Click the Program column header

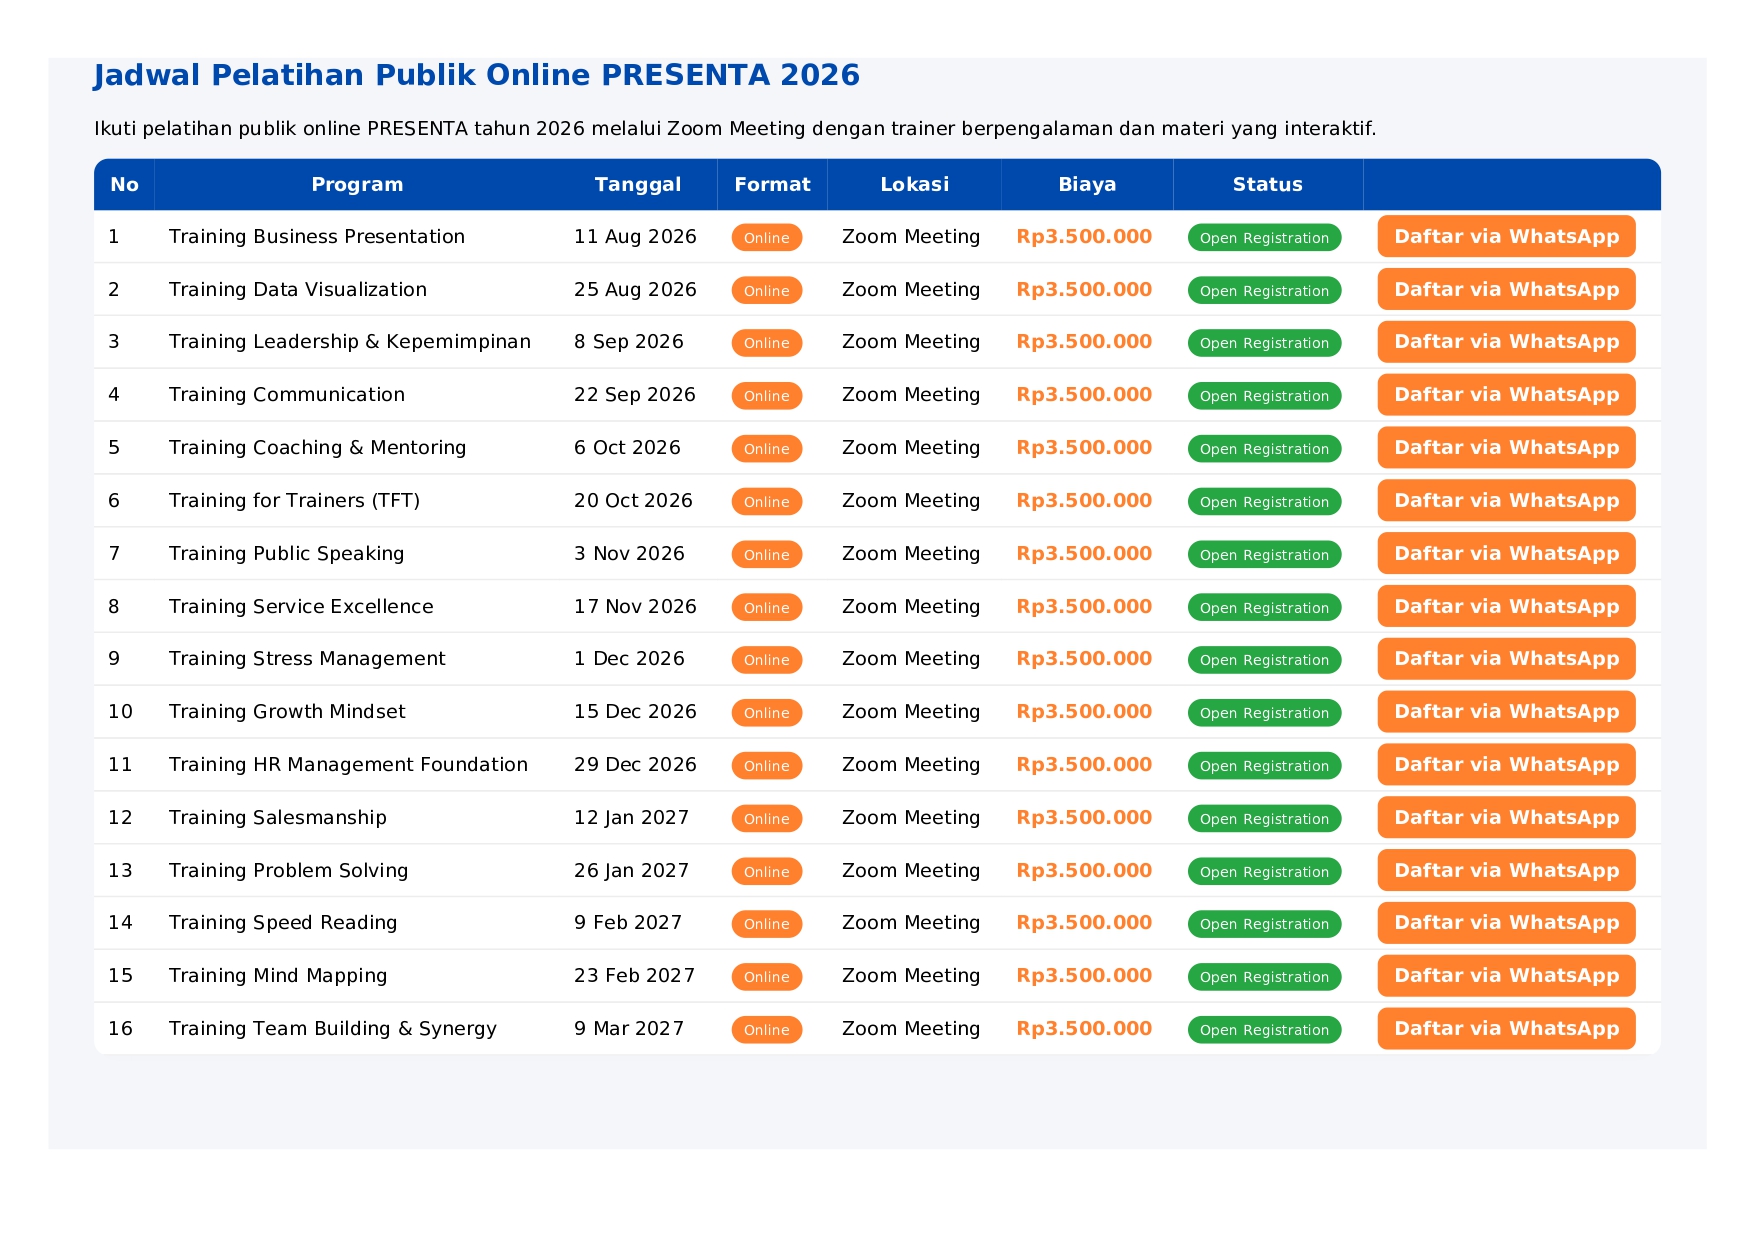point(357,185)
